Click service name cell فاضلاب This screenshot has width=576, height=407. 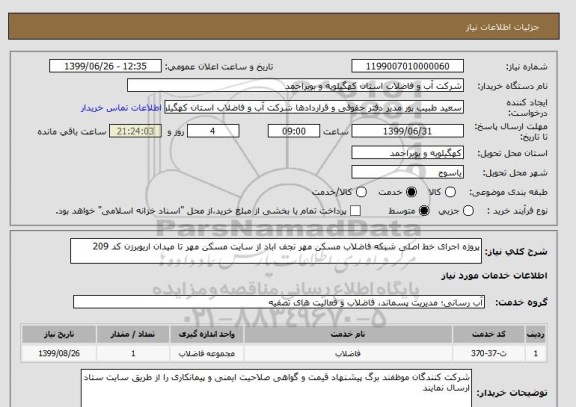[348, 354]
